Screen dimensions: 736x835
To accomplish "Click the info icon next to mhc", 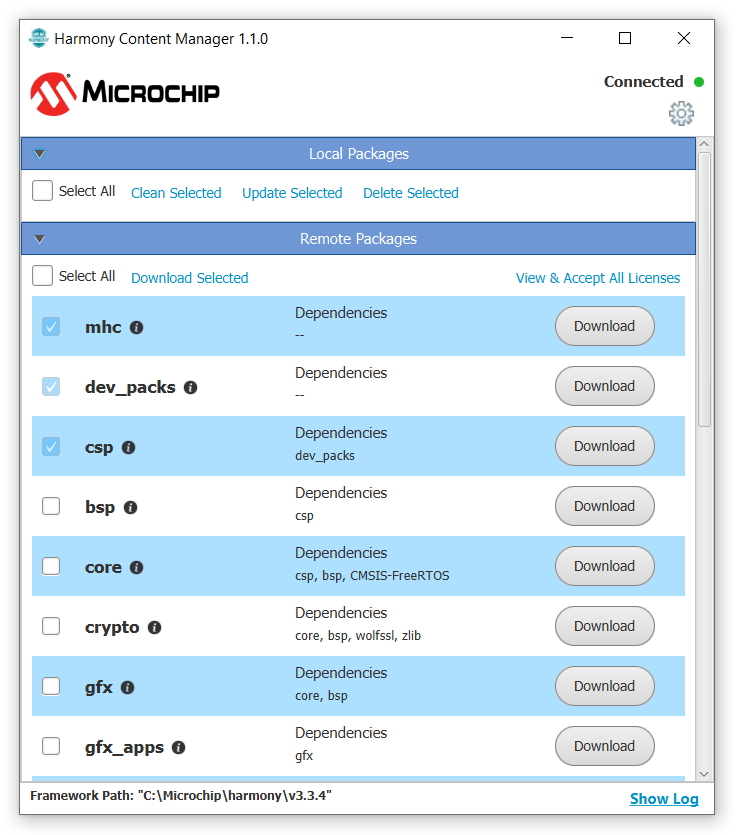I will (x=137, y=327).
